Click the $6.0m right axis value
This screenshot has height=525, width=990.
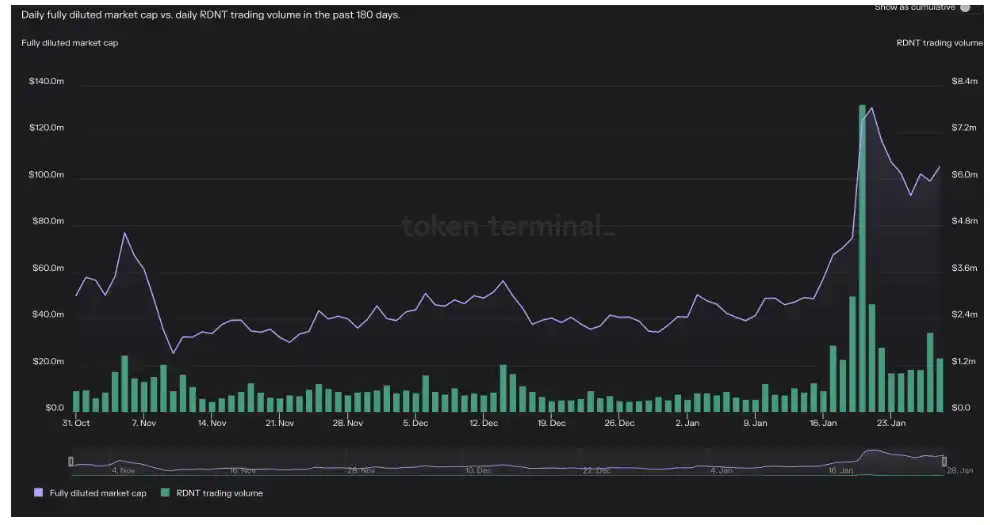(965, 174)
